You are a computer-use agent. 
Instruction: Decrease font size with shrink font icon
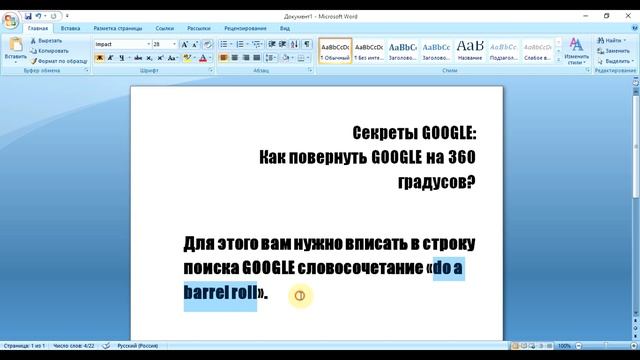tap(195, 44)
